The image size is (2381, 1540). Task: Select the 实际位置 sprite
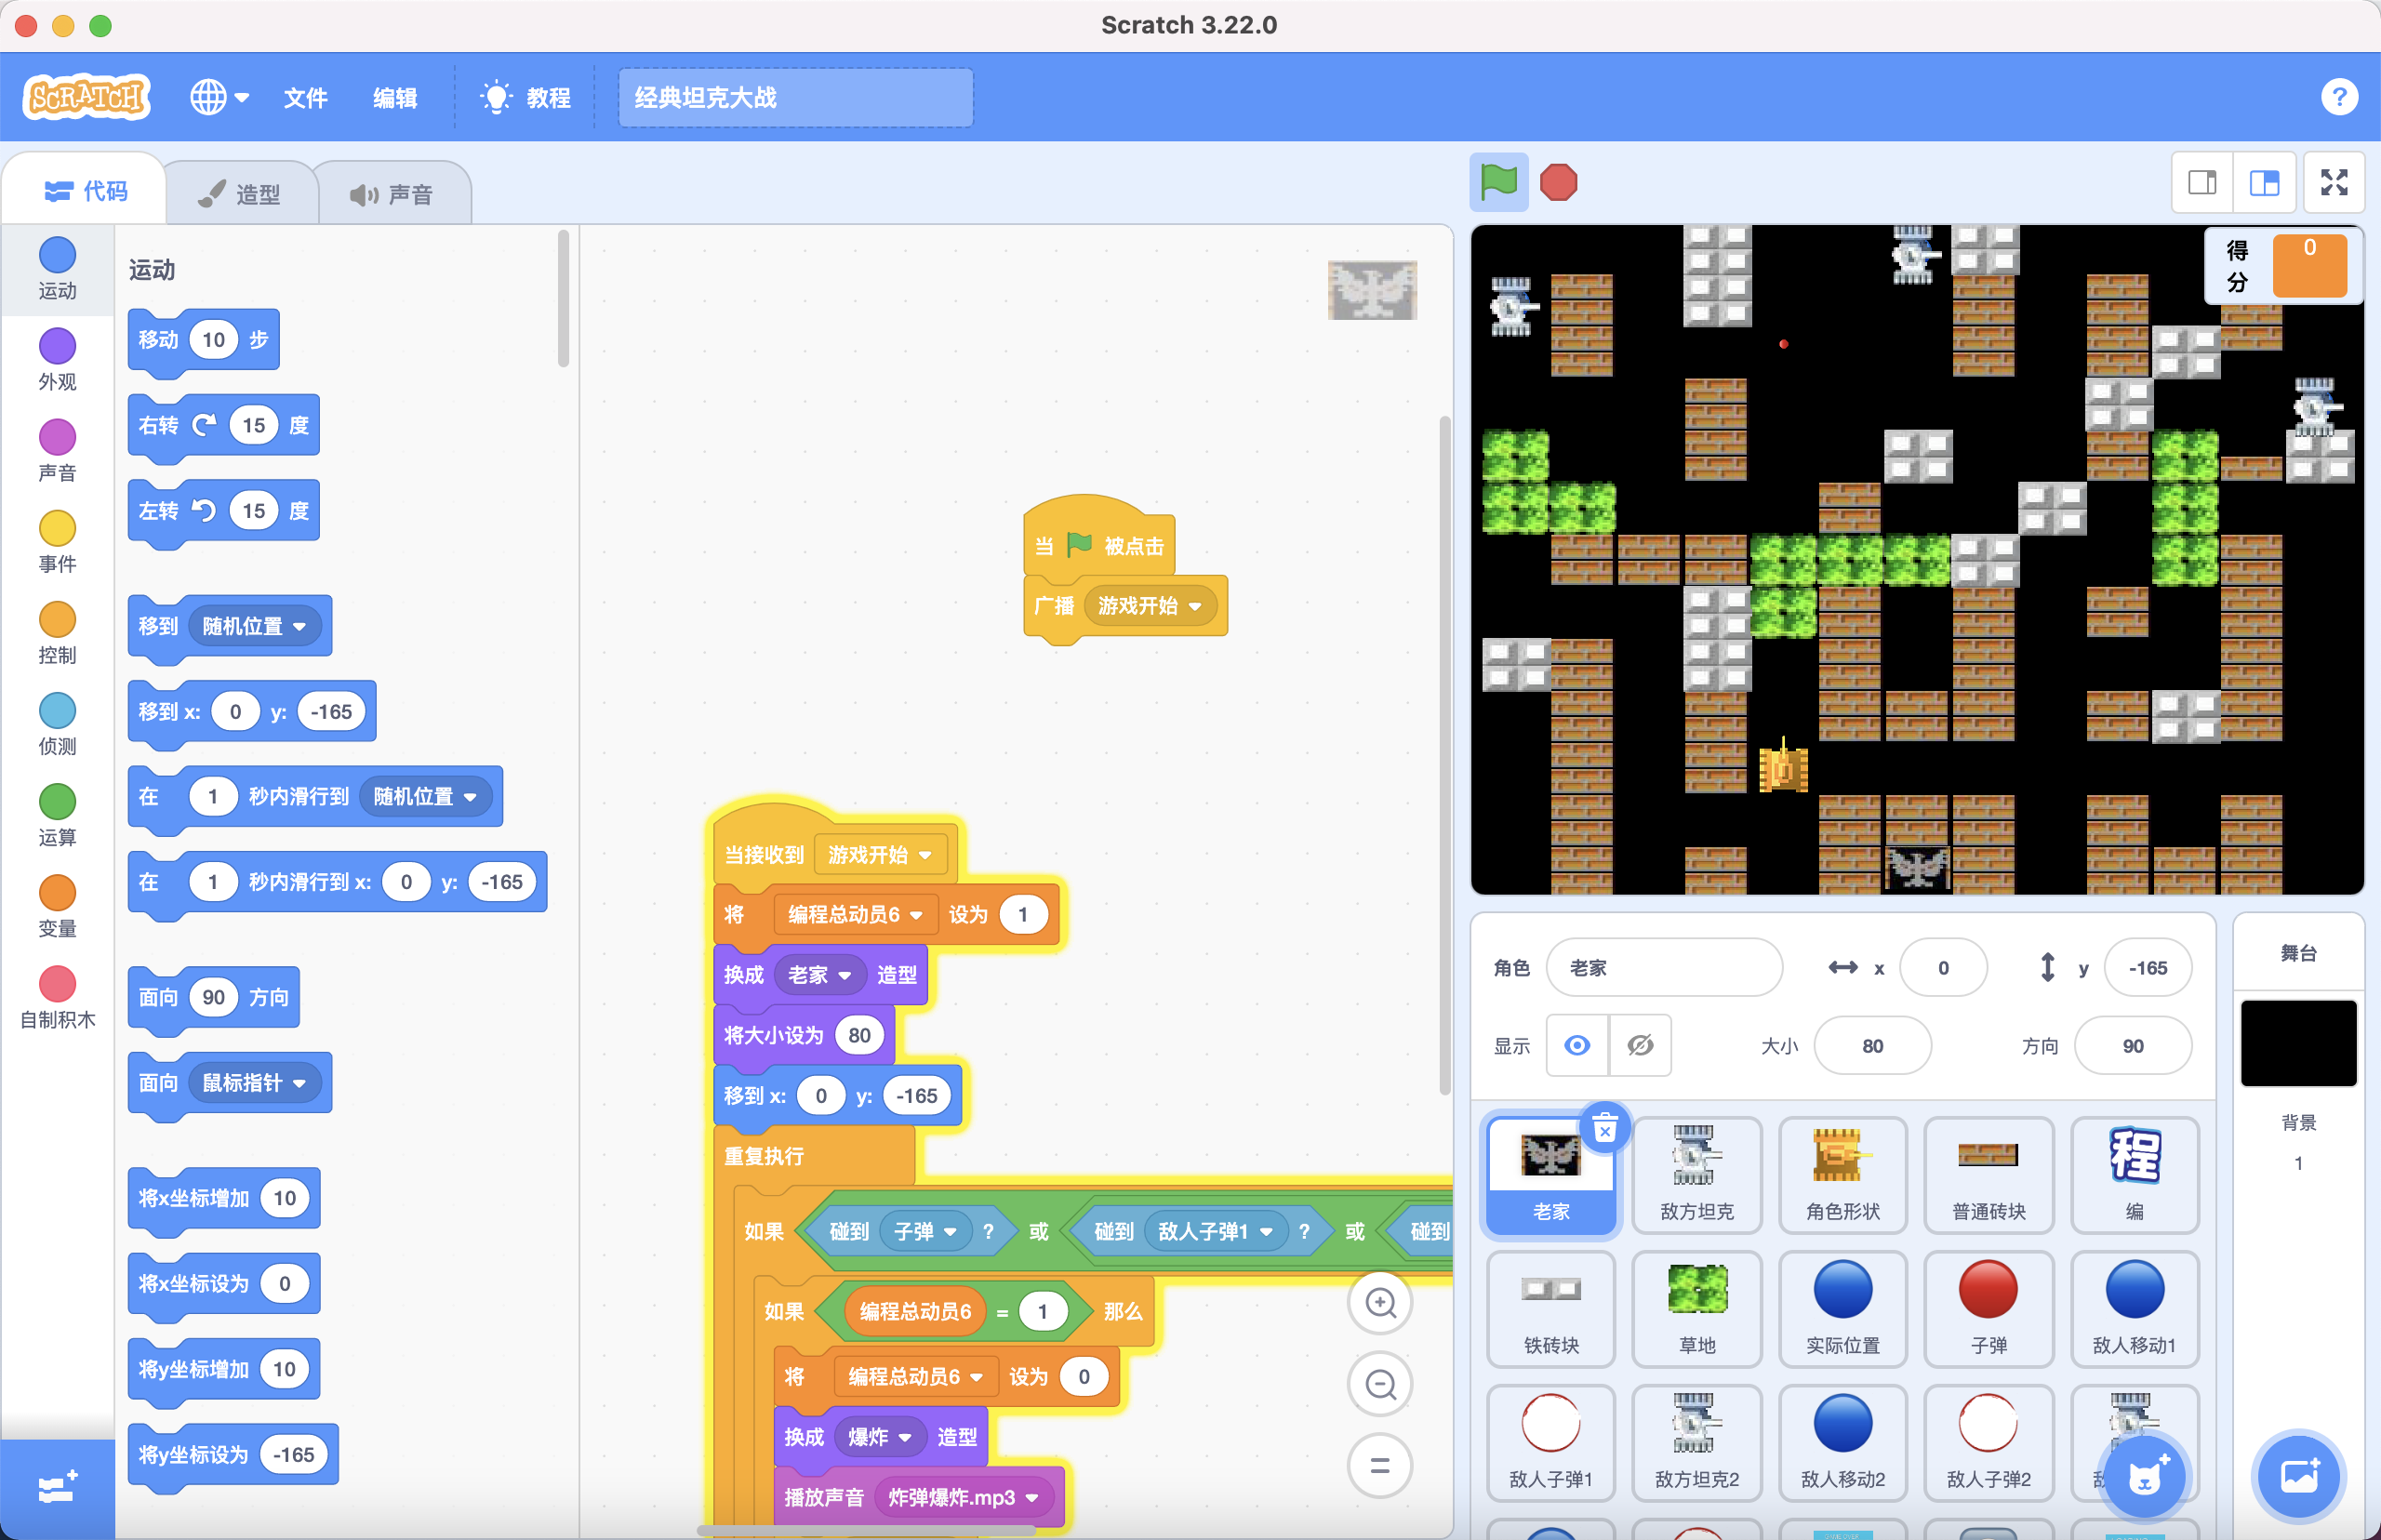[x=1842, y=1308]
